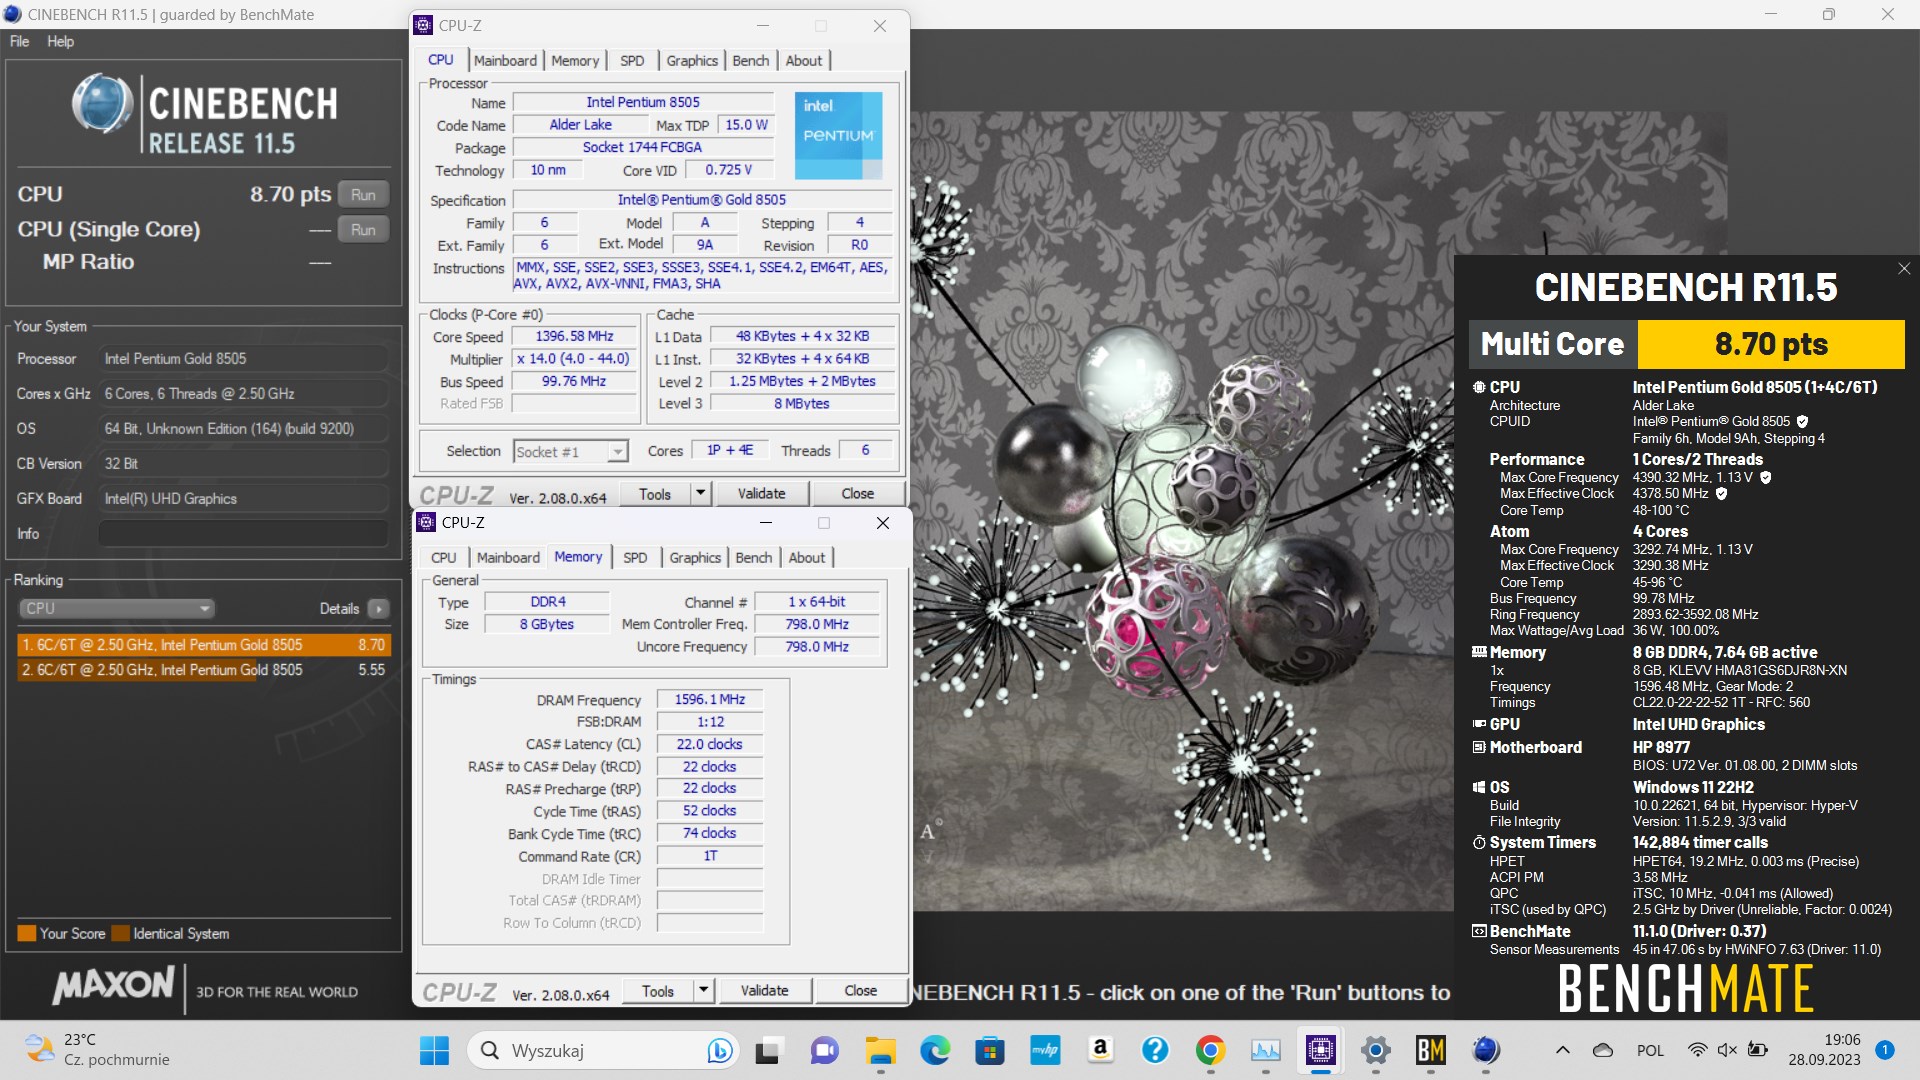Open notification center badge
1920x1080 pixels.
[1885, 1050]
